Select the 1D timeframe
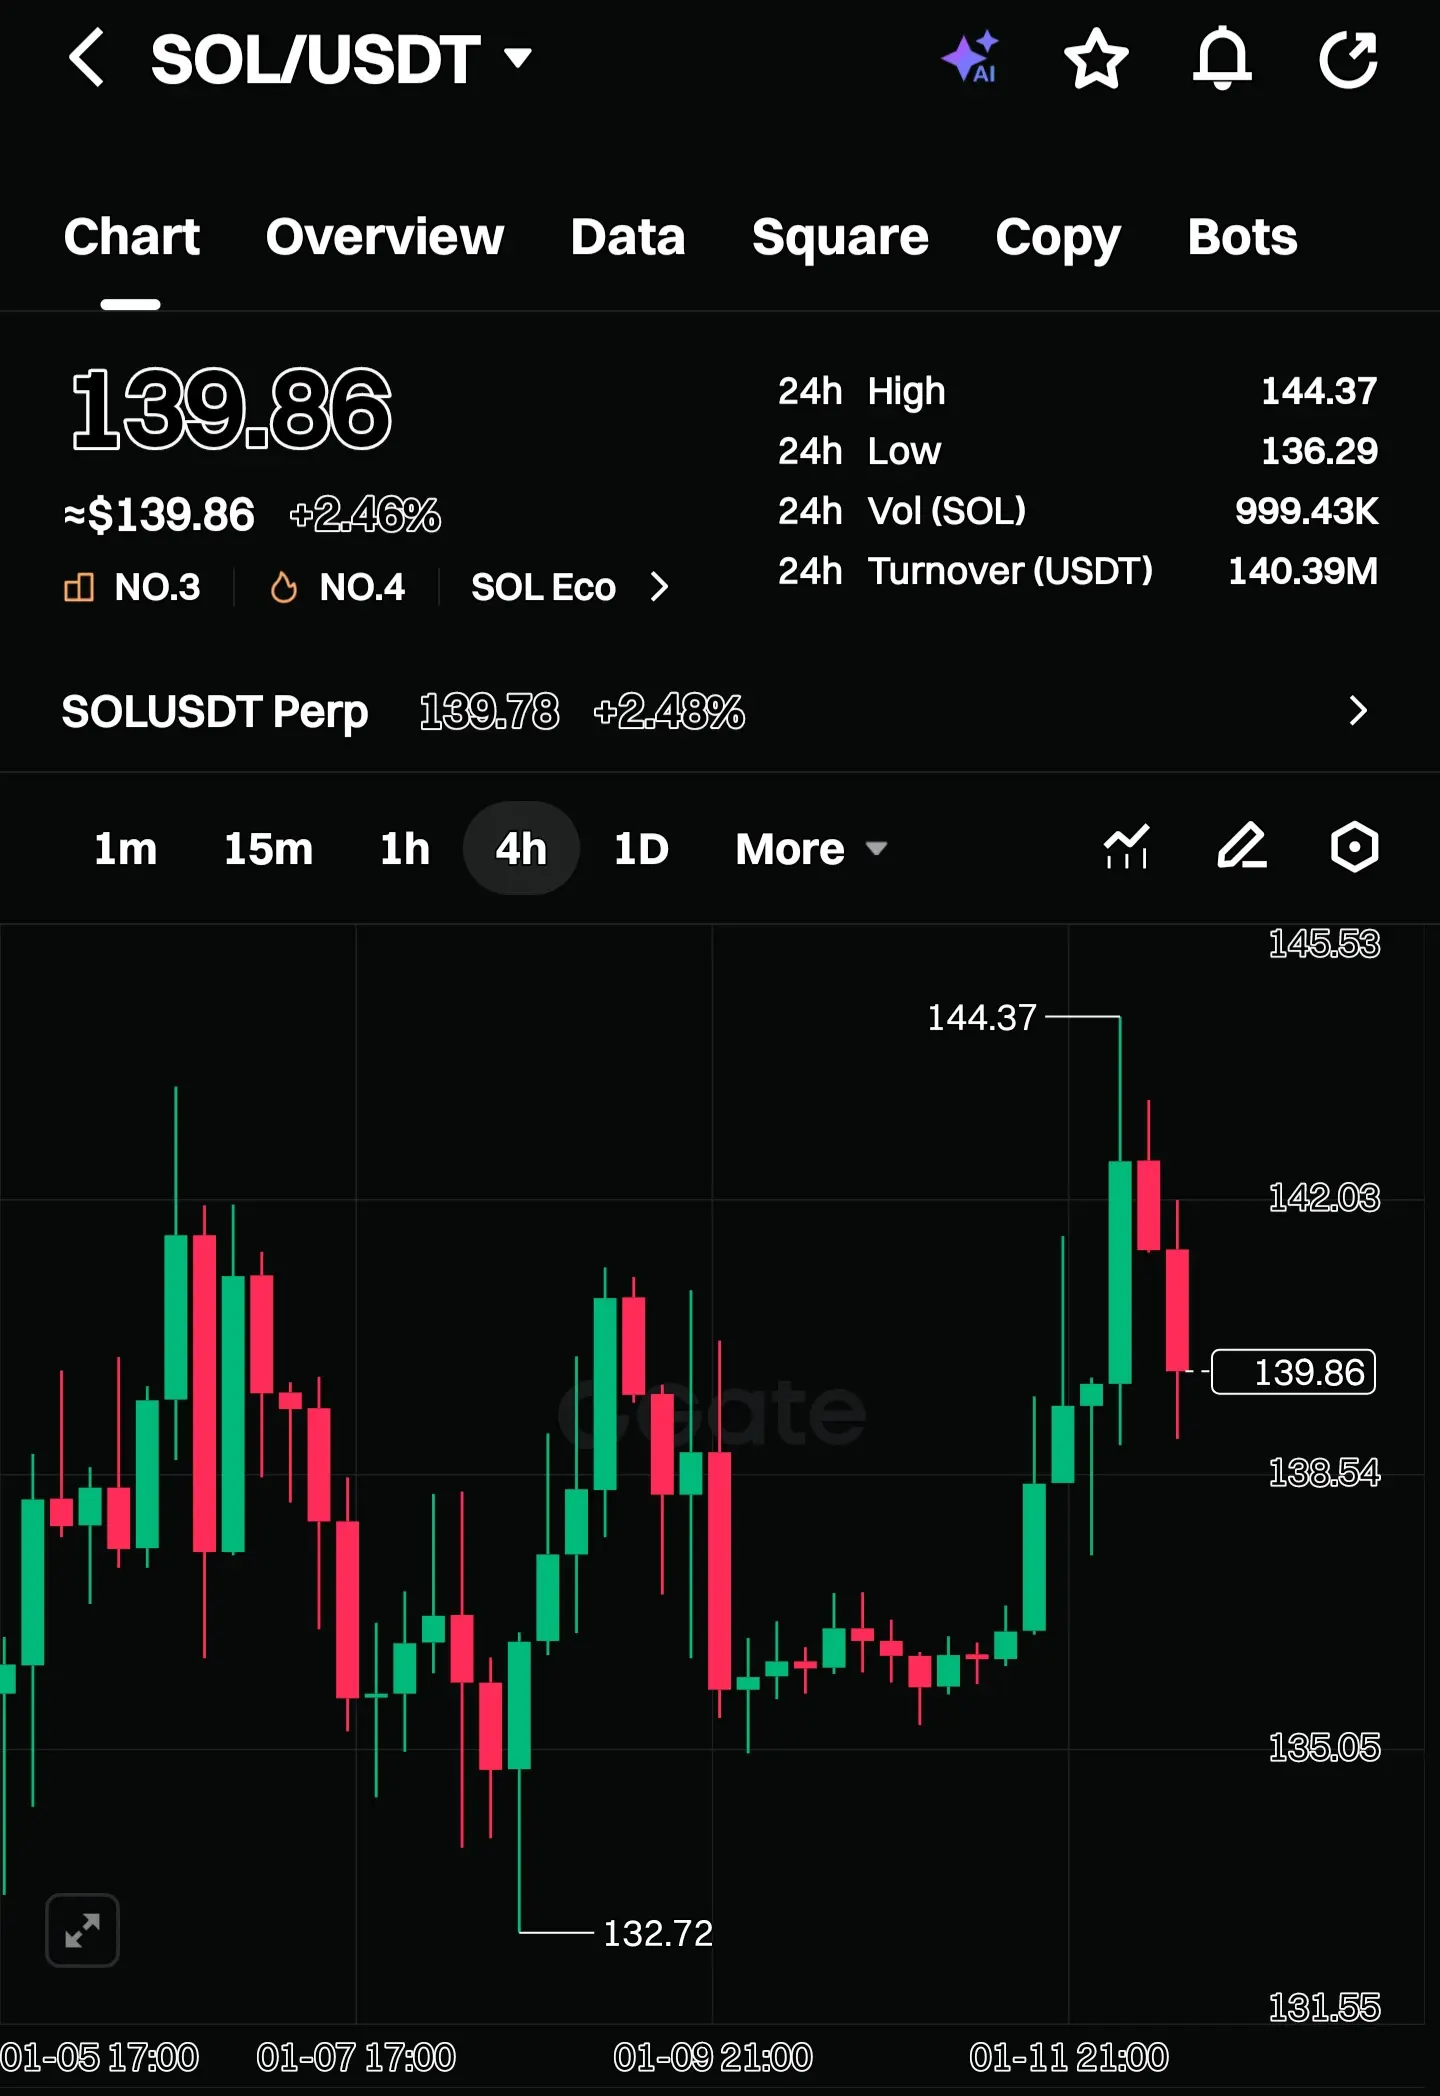Screen dimensions: 1440x2096 641,849
